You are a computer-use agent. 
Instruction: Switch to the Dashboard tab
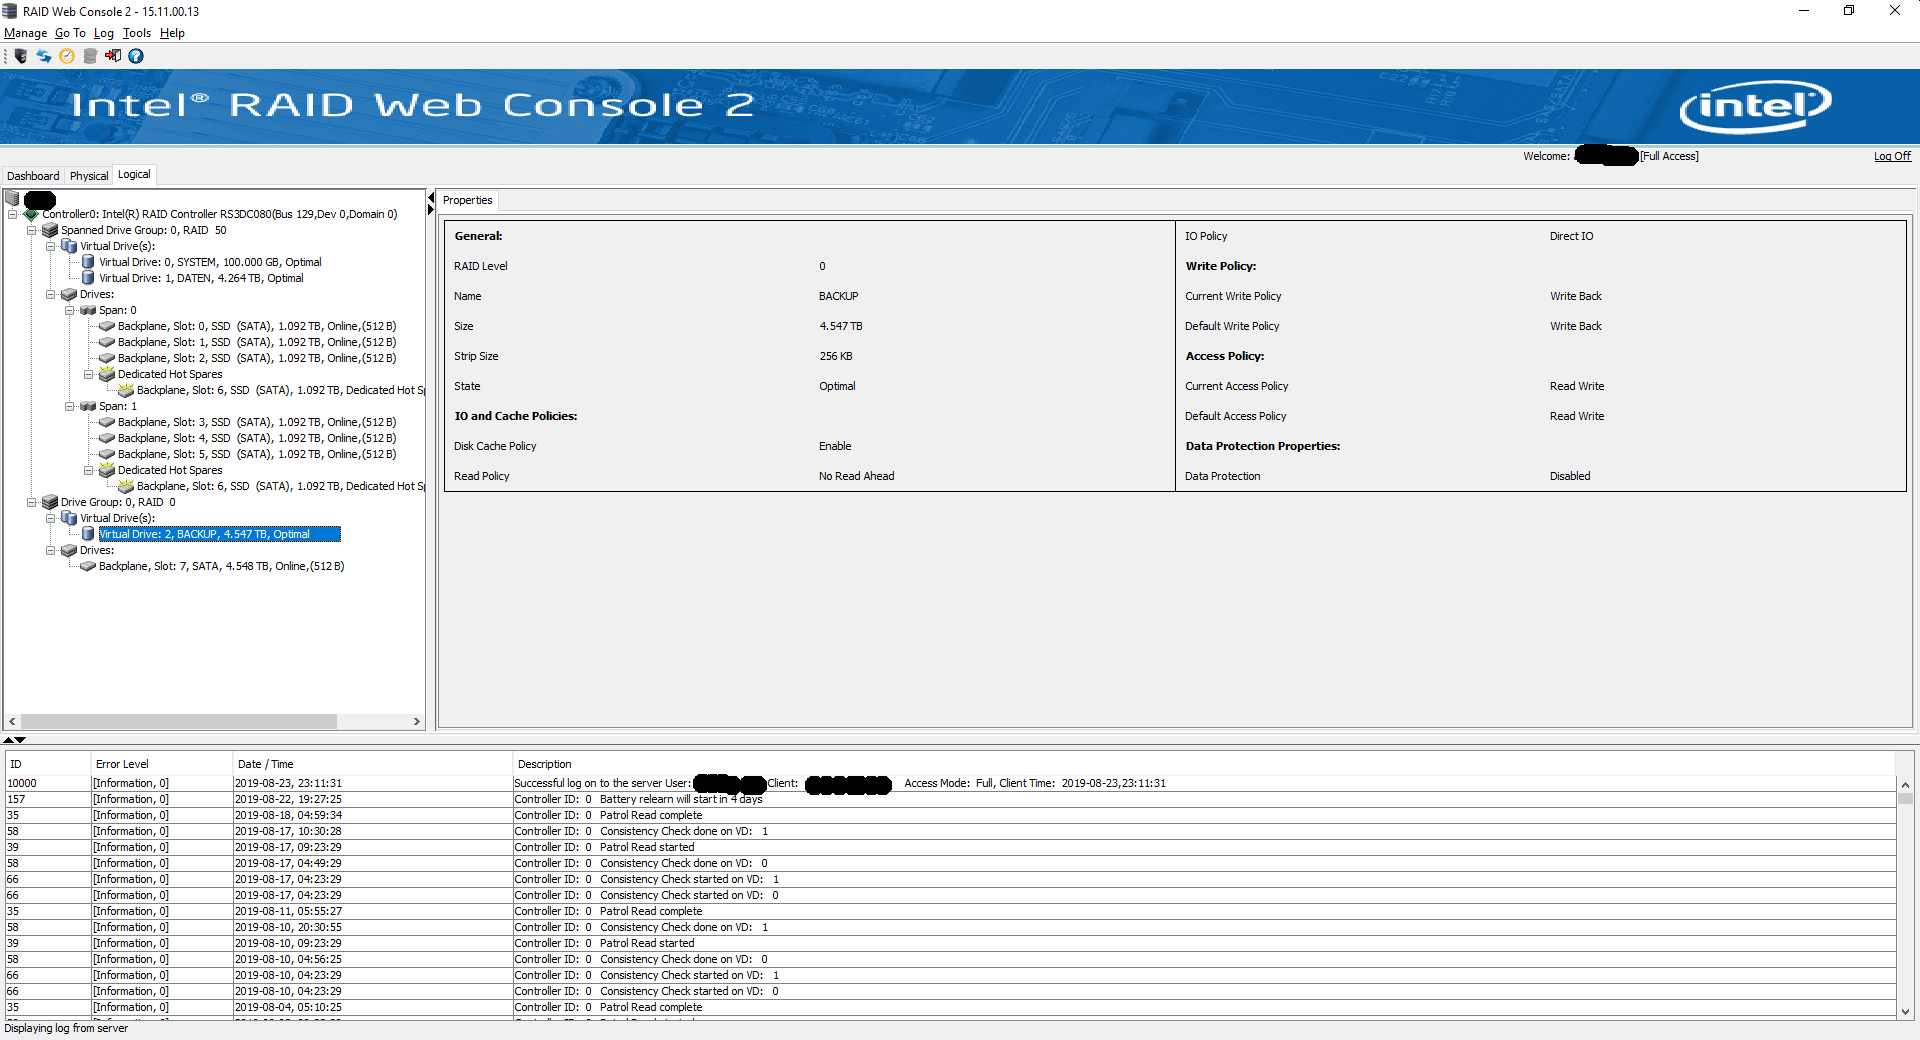[x=33, y=176]
